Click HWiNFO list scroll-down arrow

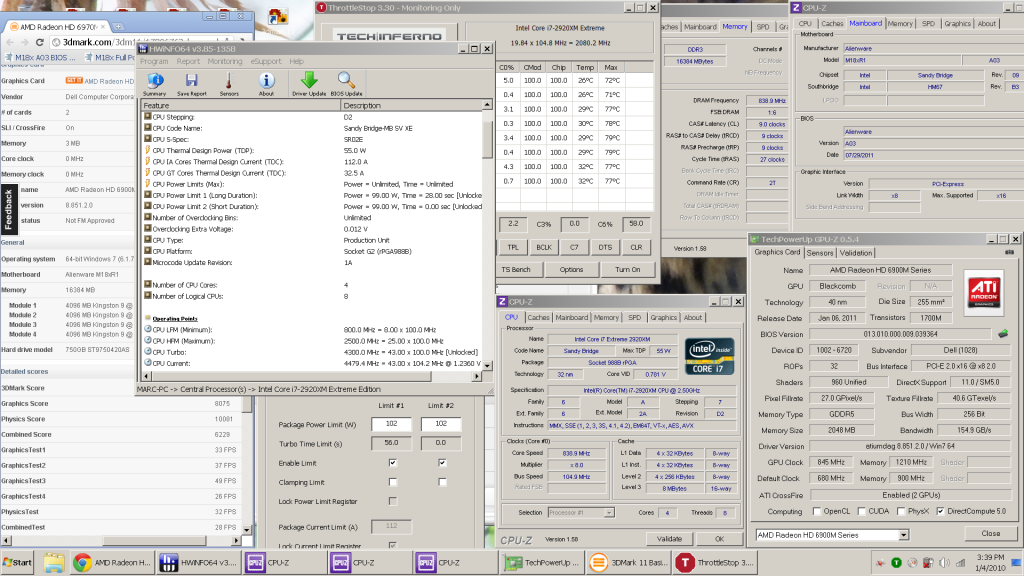487,364
